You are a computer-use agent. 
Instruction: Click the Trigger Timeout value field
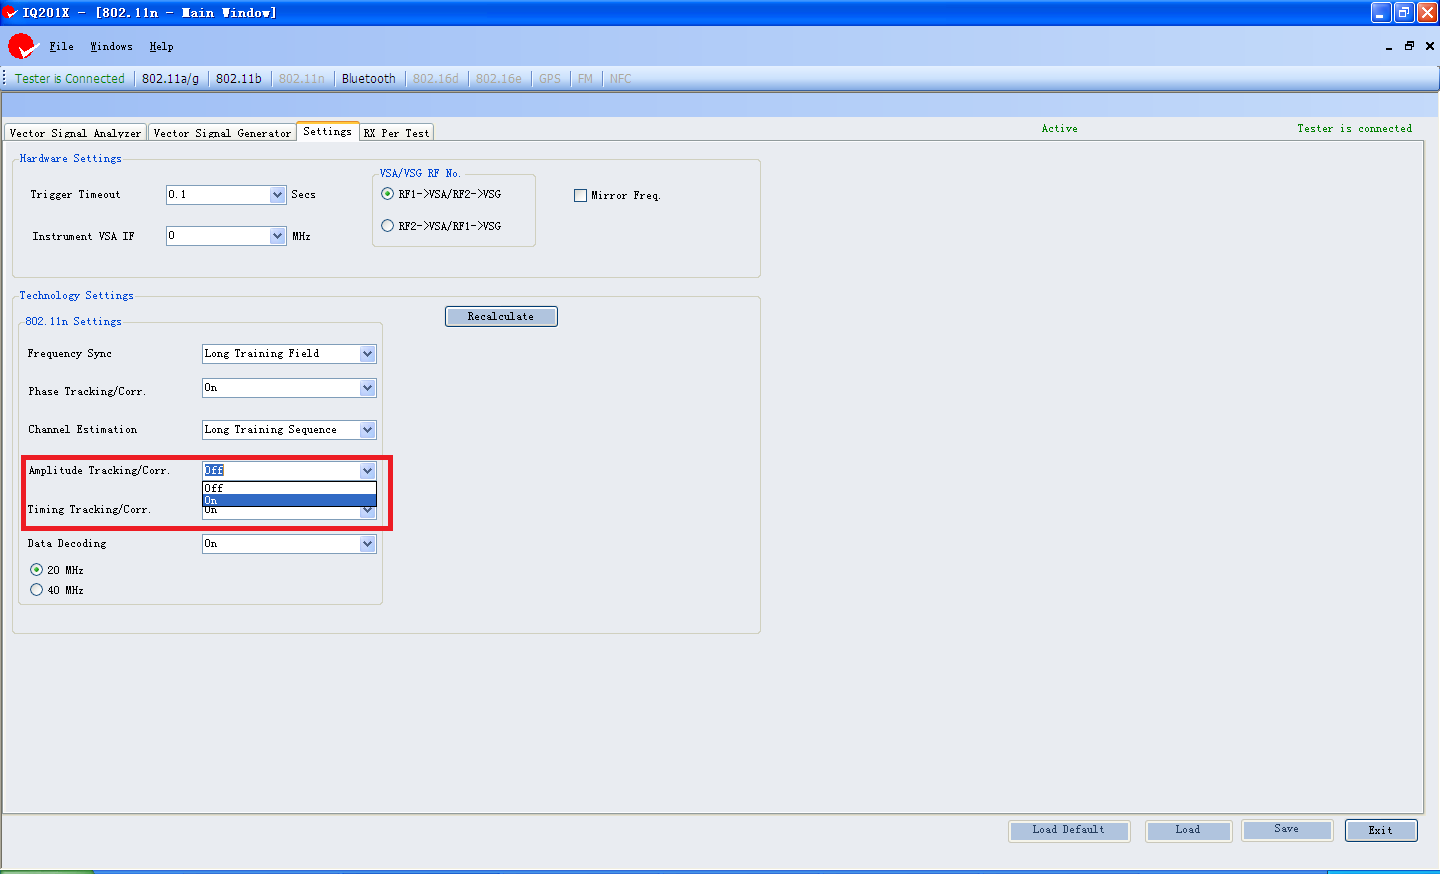[218, 195]
